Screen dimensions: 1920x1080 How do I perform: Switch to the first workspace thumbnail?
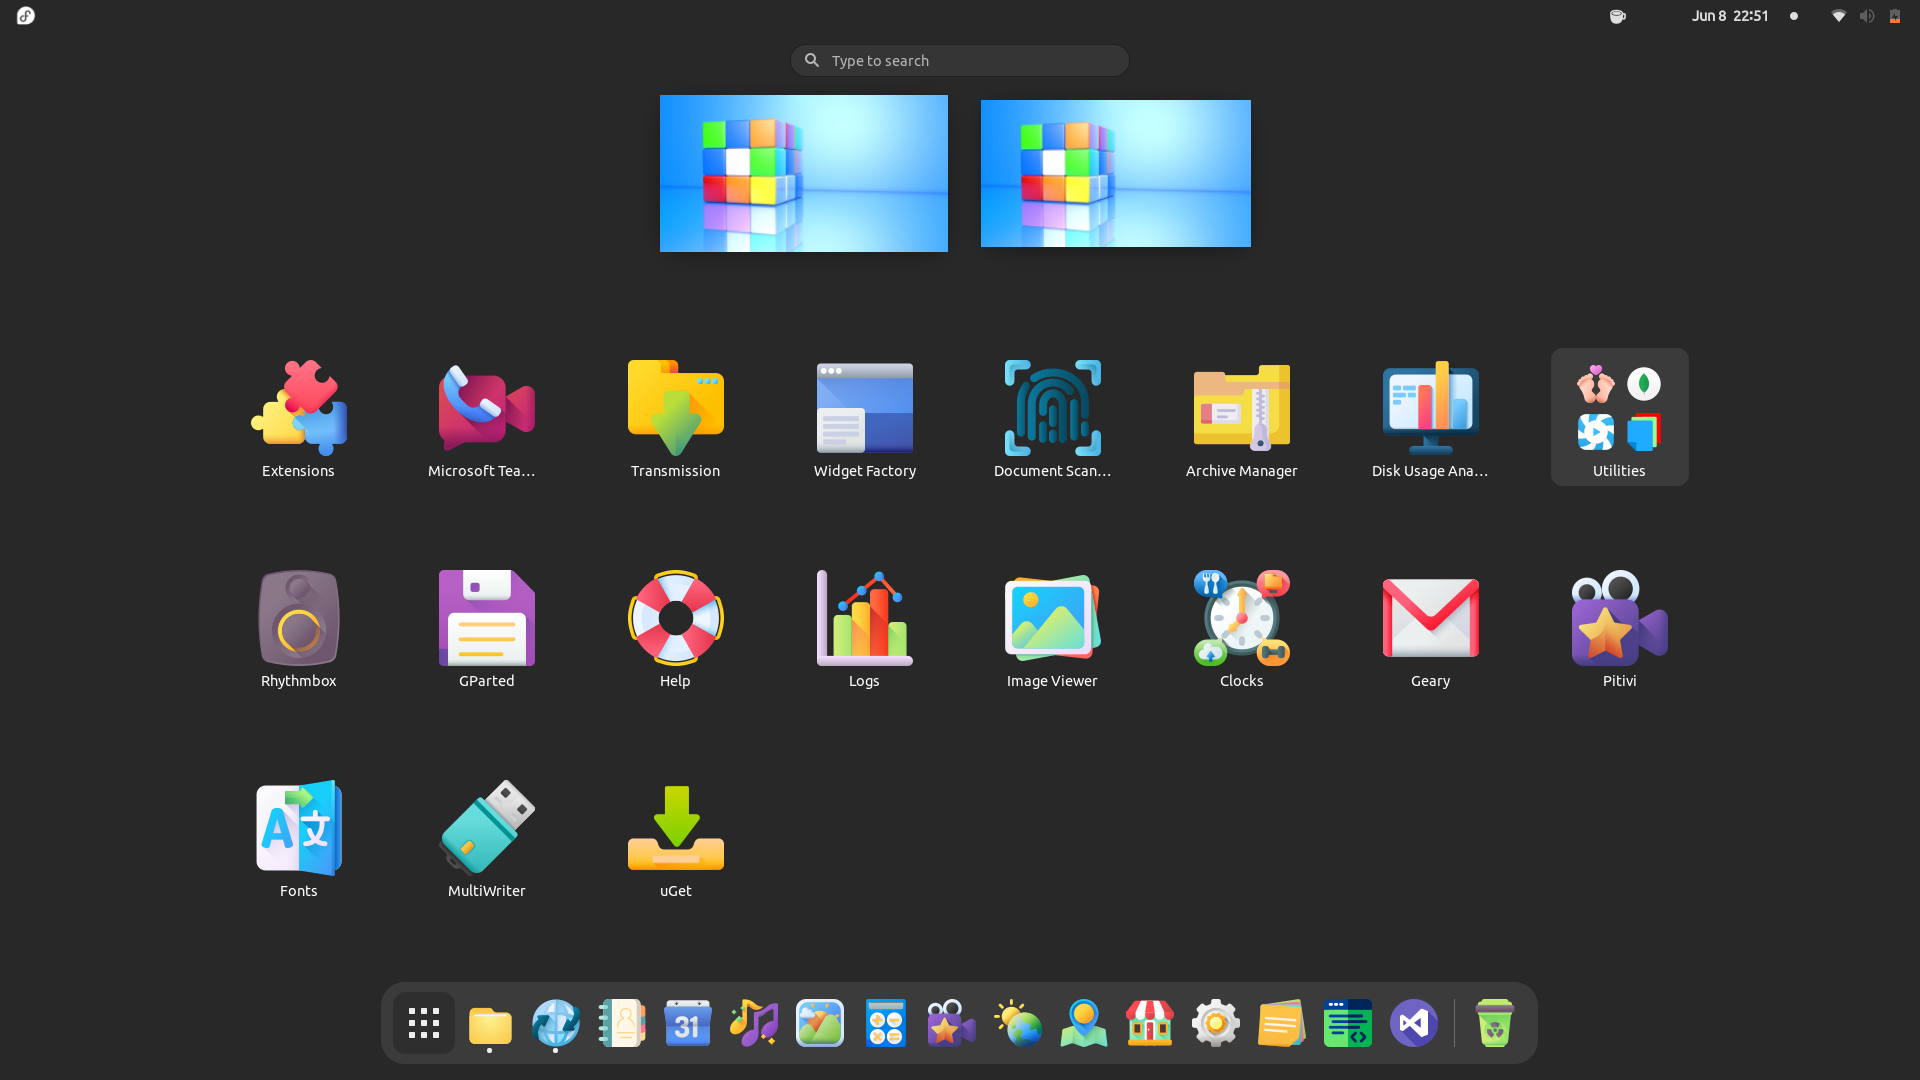coord(804,173)
